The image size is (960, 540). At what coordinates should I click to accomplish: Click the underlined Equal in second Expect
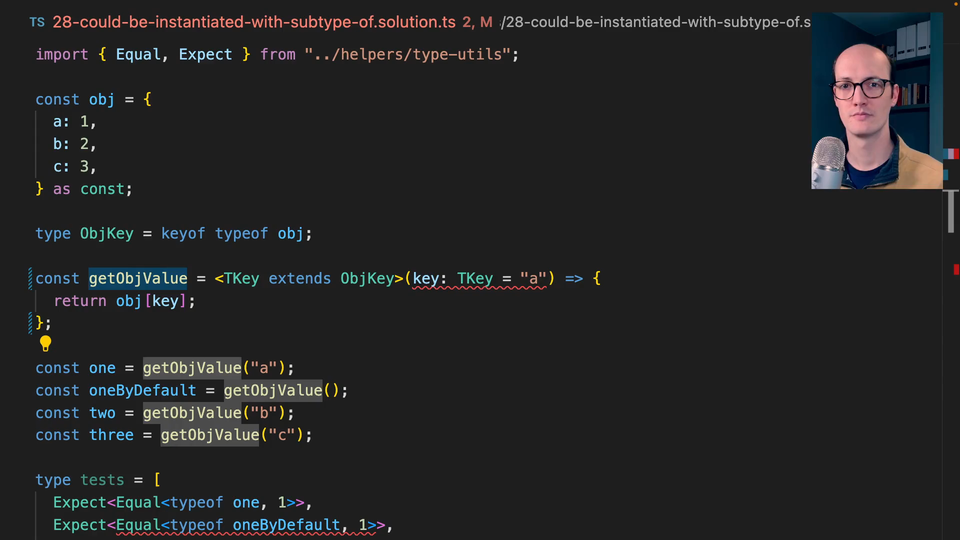138,525
